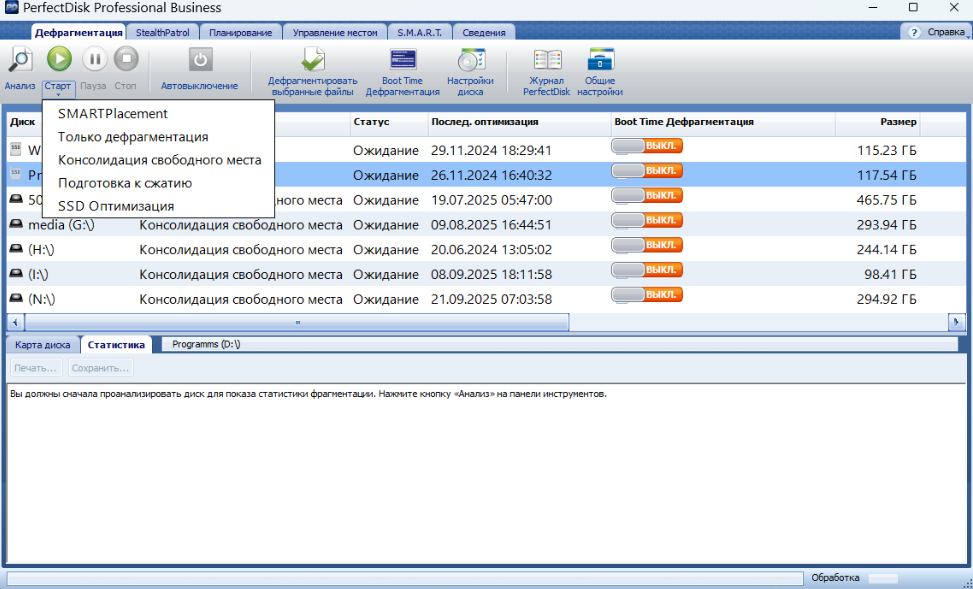Collapse the Старт dropdown arrow
The image size is (973, 589).
58,95
